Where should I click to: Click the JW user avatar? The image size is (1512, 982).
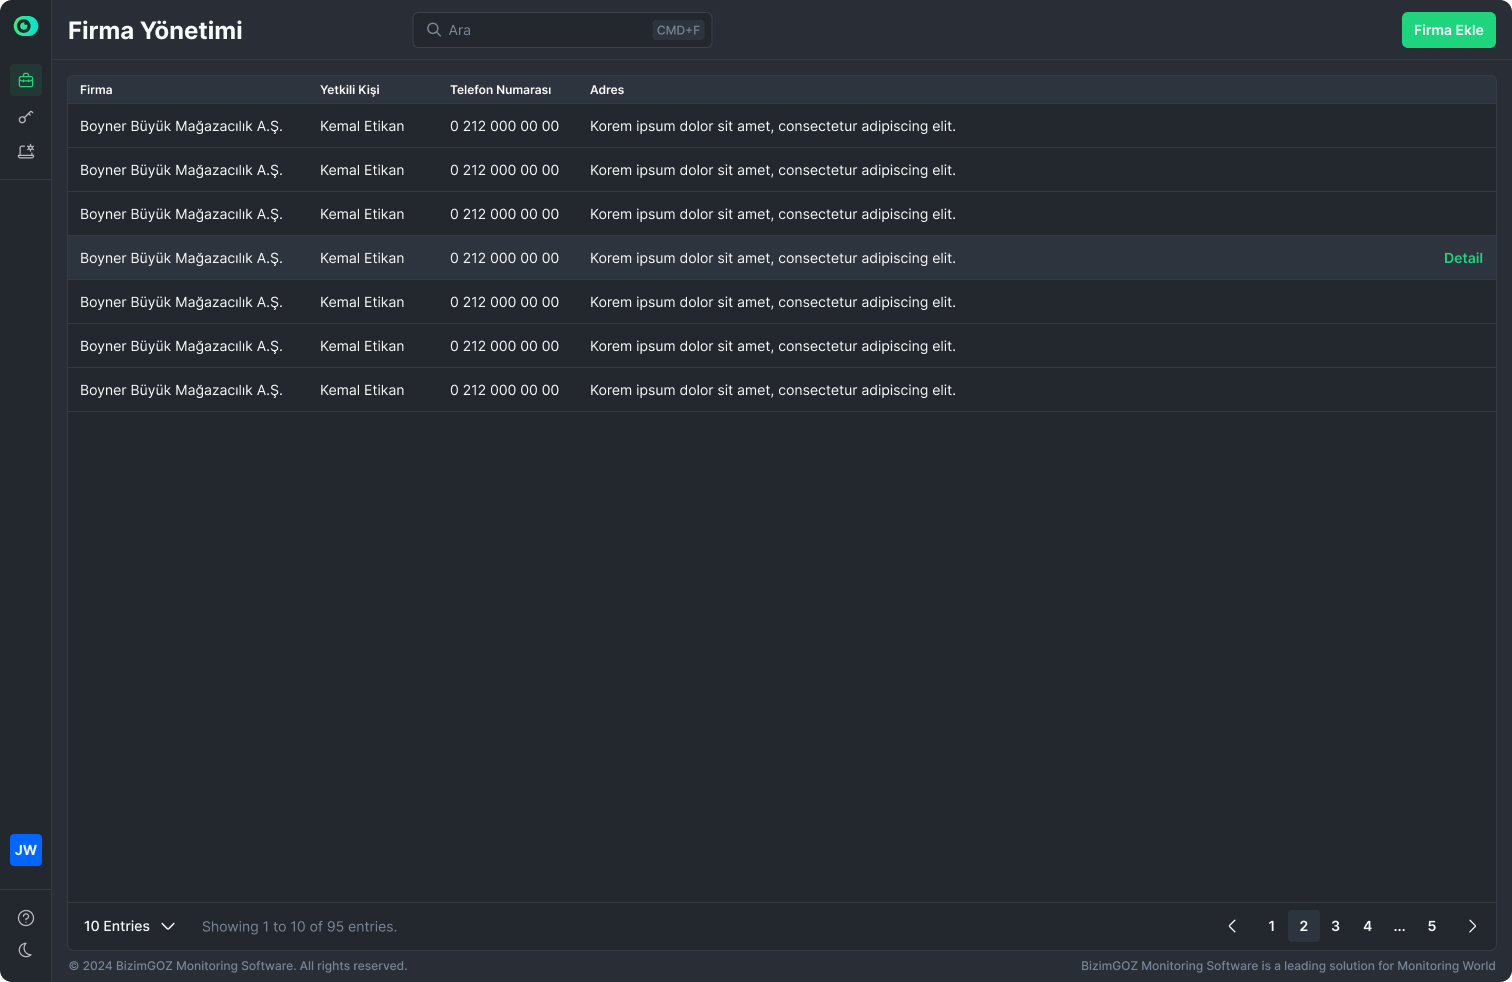click(26, 850)
